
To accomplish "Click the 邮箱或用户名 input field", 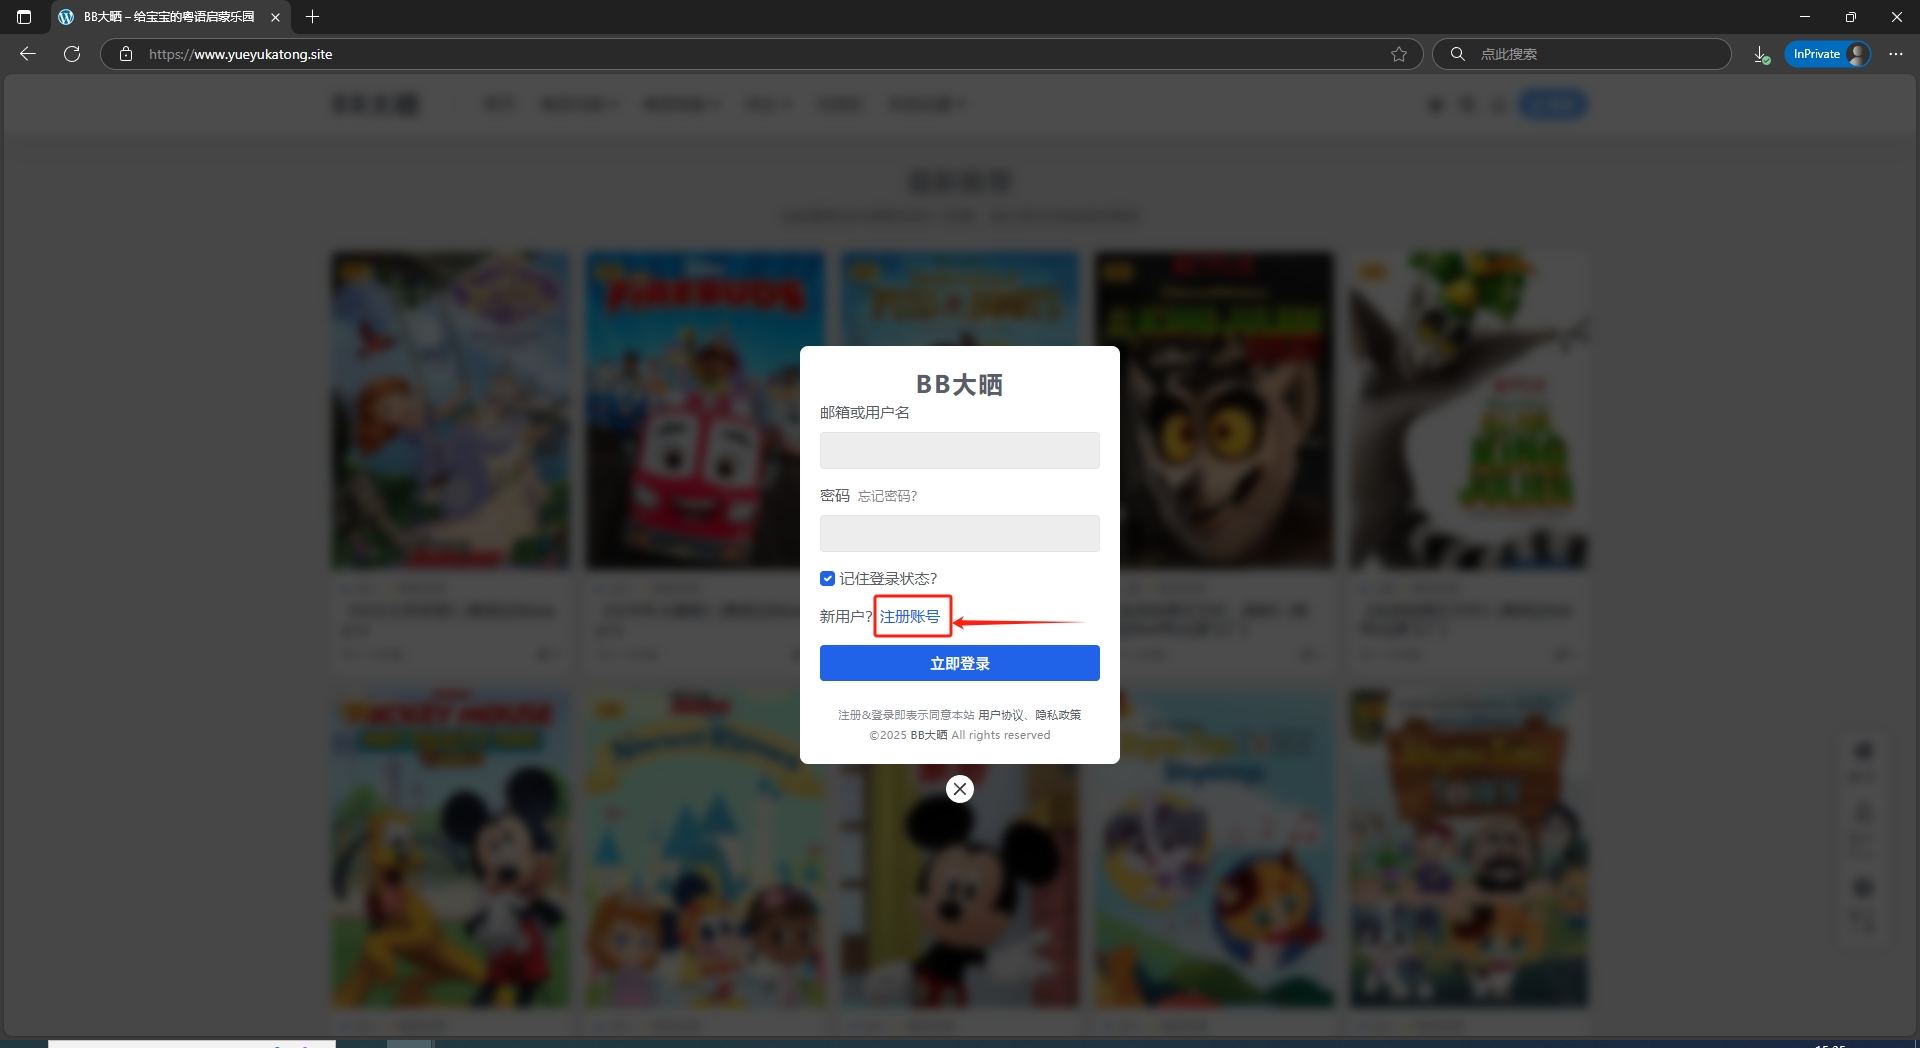I will [x=960, y=450].
